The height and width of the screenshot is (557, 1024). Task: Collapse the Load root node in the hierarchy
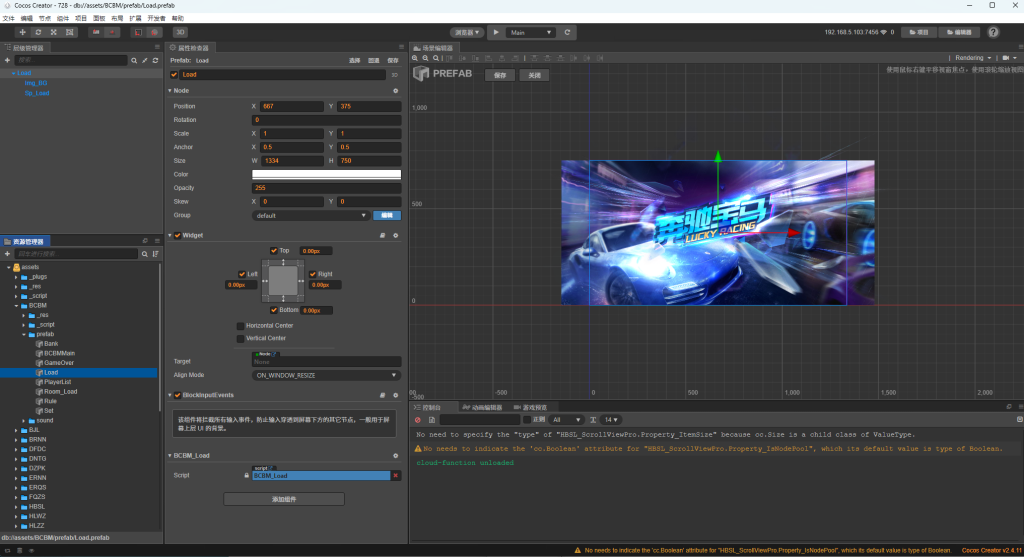point(14,73)
